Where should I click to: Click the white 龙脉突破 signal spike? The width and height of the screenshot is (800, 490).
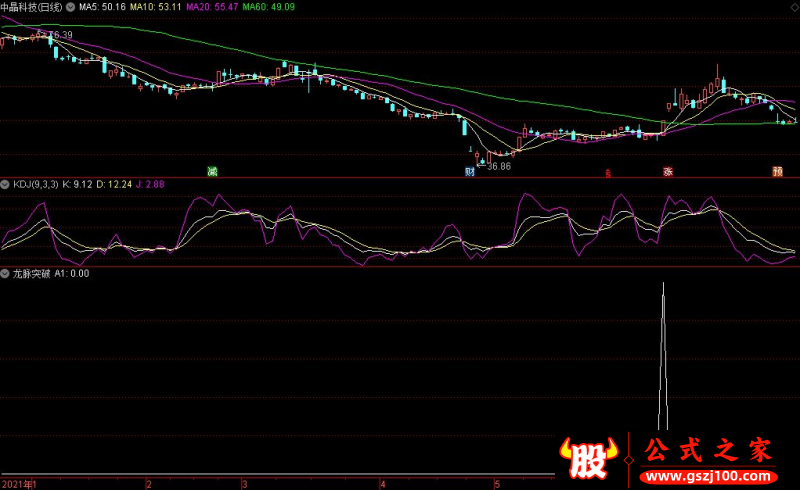click(x=663, y=356)
